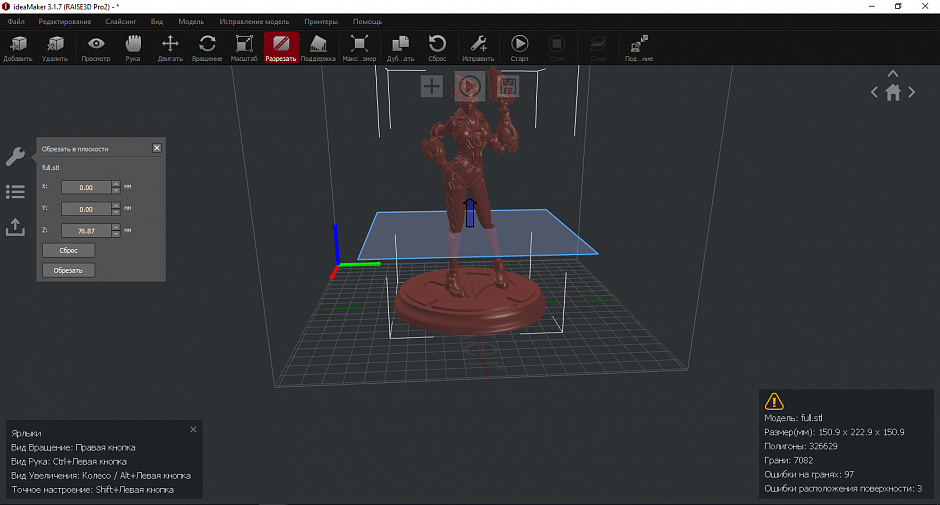Viewport: 940px width, 505px height.
Task: Increase Y value with up stepper arrow
Action: 116,205
